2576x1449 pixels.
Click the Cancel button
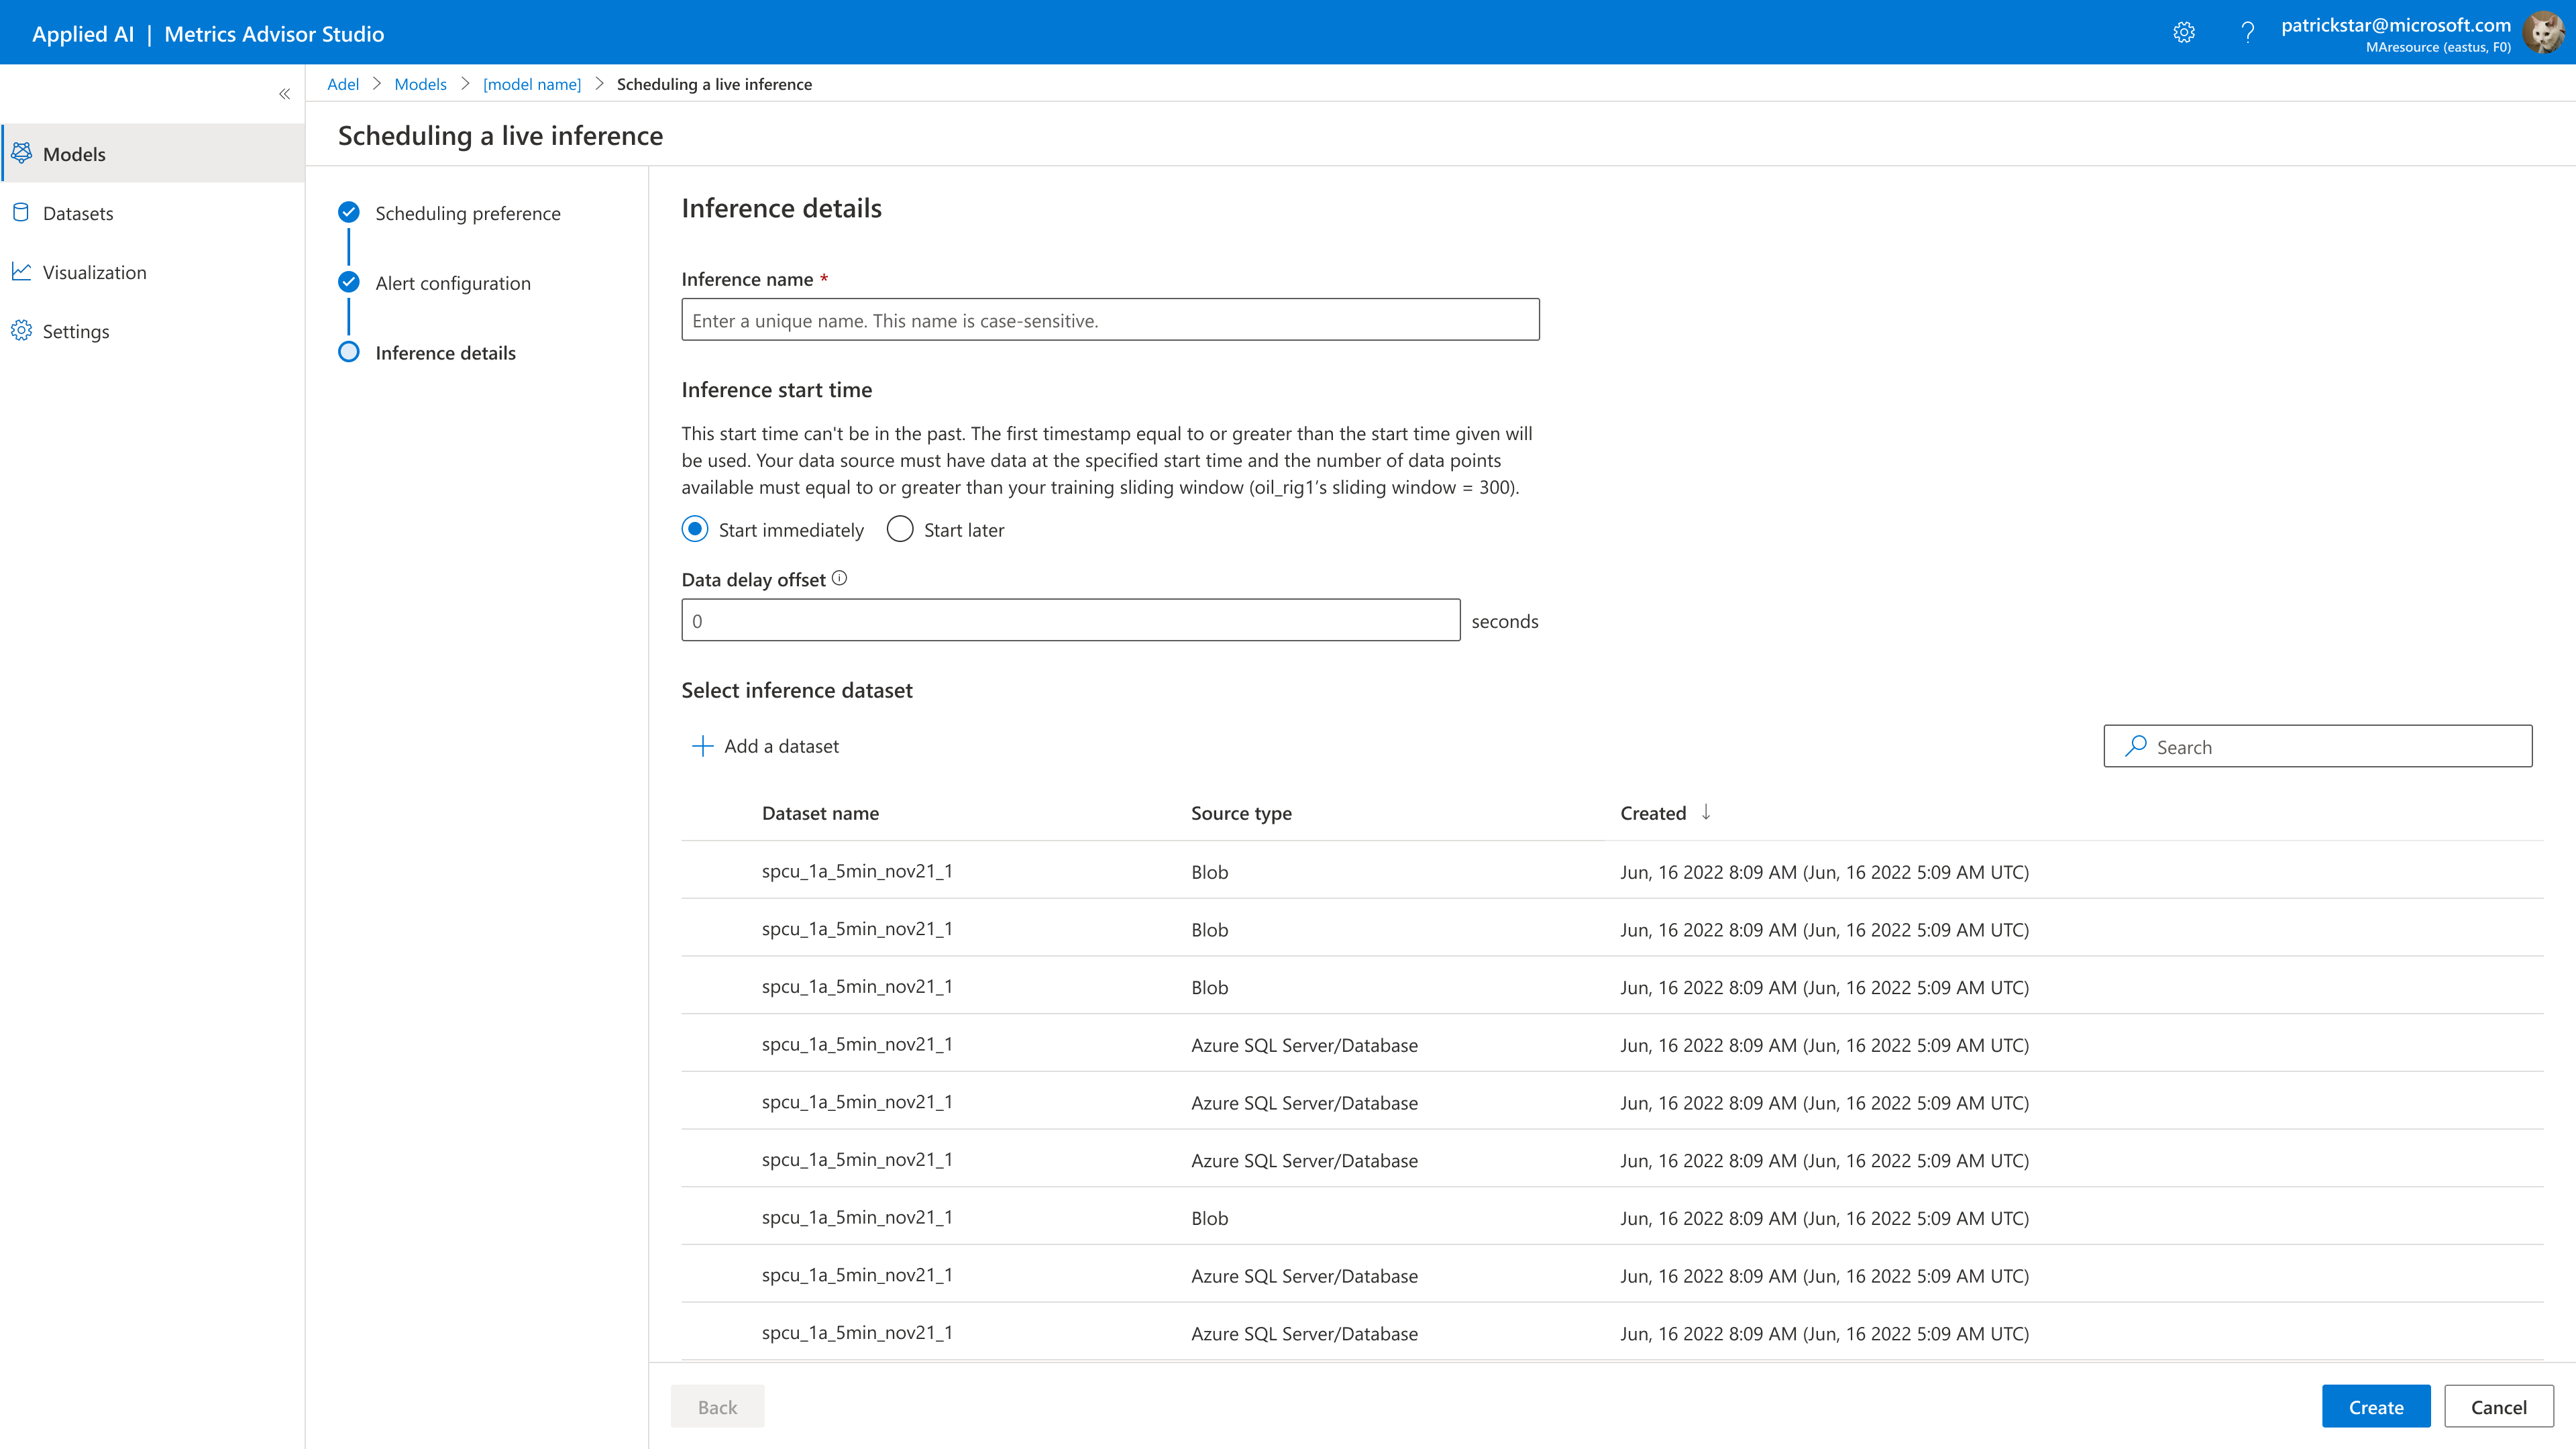click(x=2498, y=1406)
